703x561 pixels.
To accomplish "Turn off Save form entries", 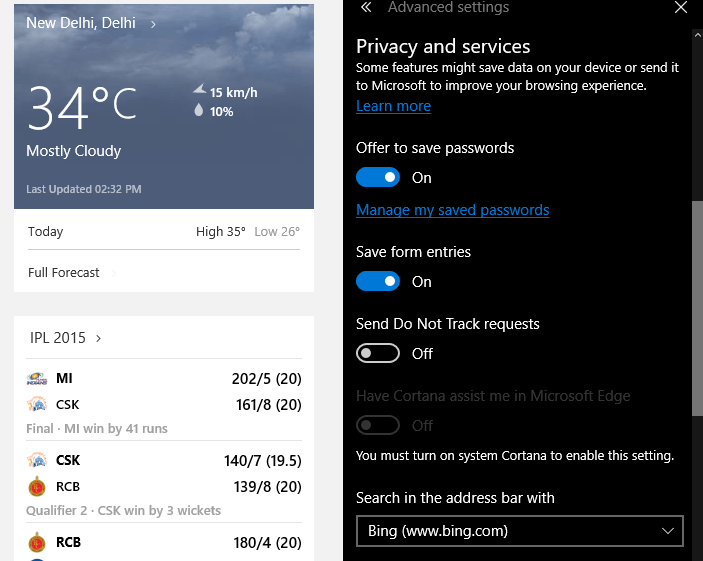I will (x=378, y=282).
